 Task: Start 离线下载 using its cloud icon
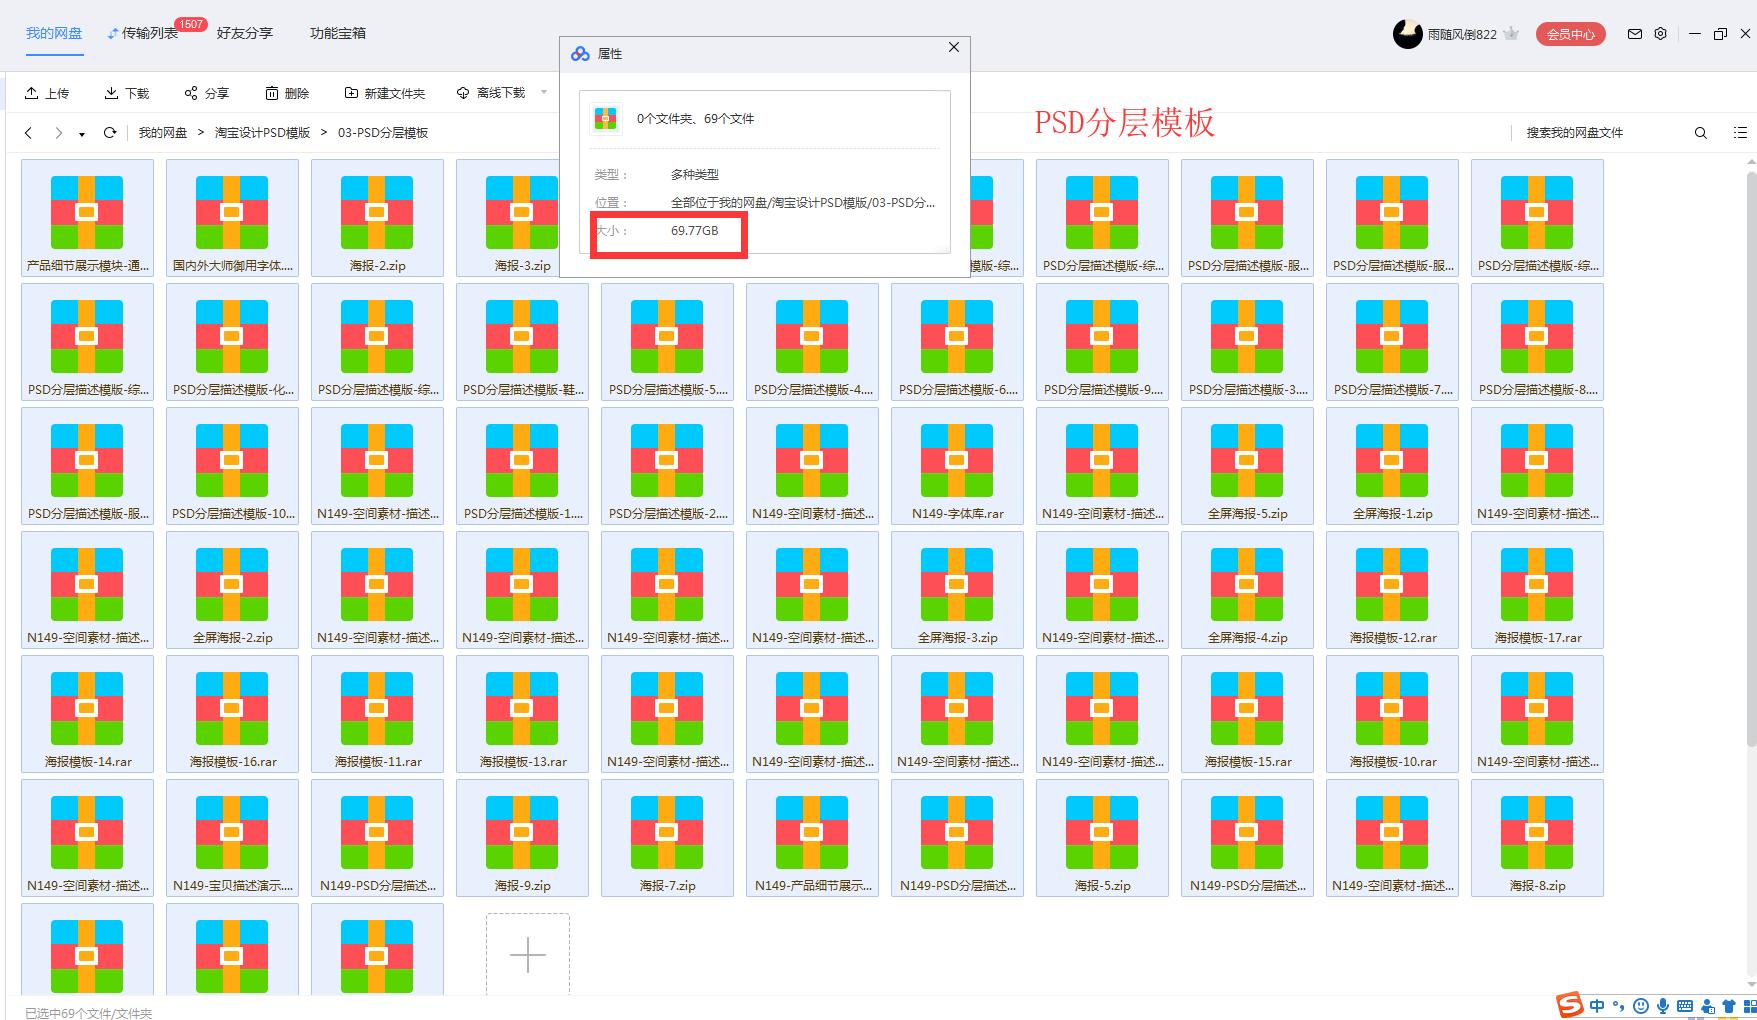(462, 92)
